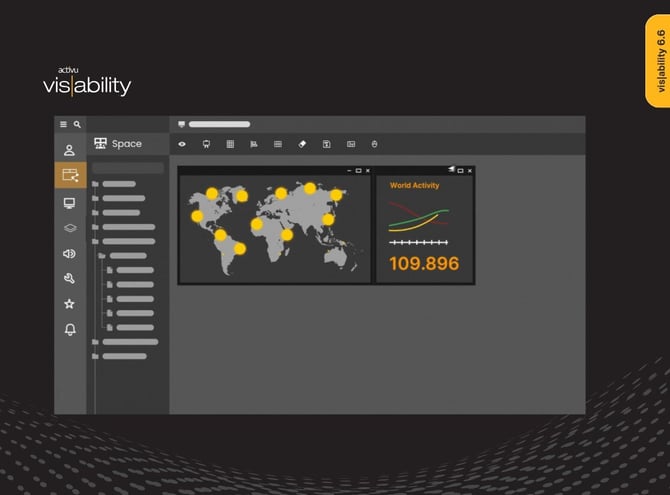Select the highlighted orange sharing sidebar icon
The height and width of the screenshot is (495, 670).
coord(71,175)
